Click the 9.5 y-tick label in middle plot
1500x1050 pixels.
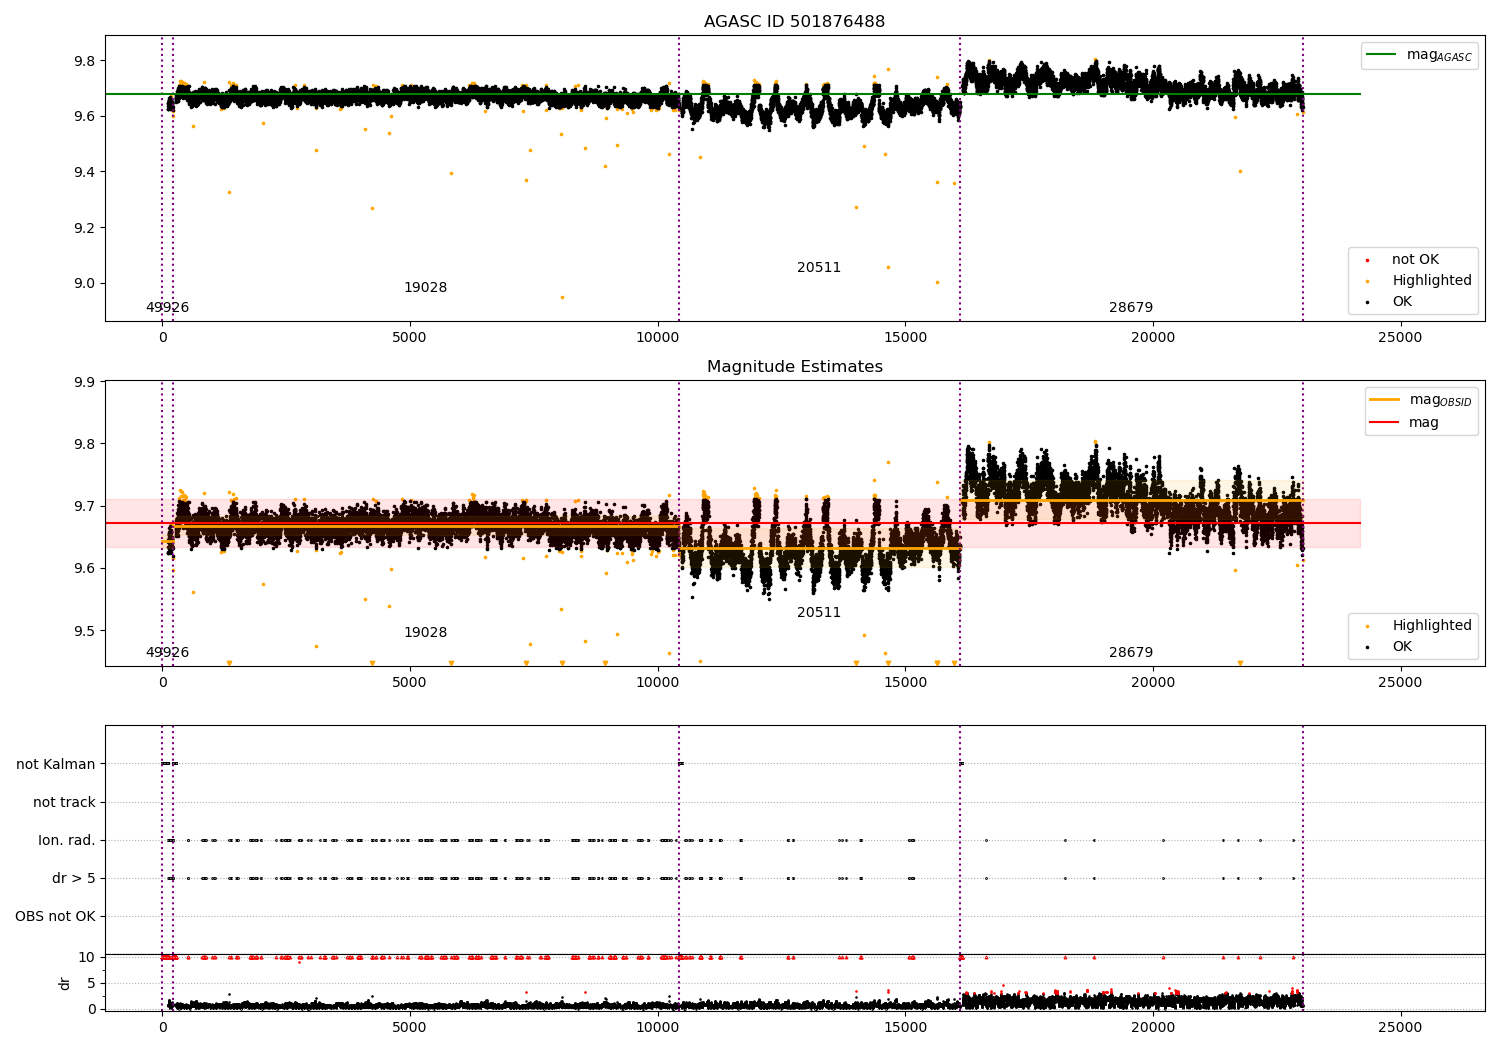pos(85,632)
